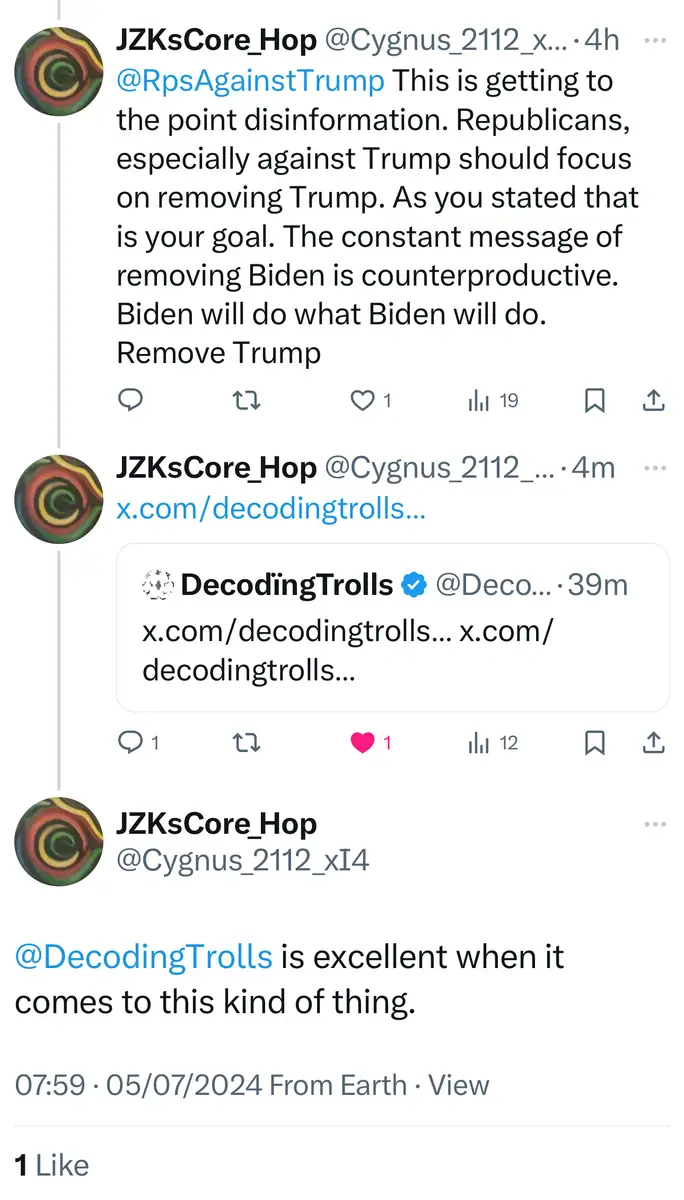Viewport: 684px width, 1200px height.
Task: Unlike the tweet with the pink heart
Action: [363, 743]
